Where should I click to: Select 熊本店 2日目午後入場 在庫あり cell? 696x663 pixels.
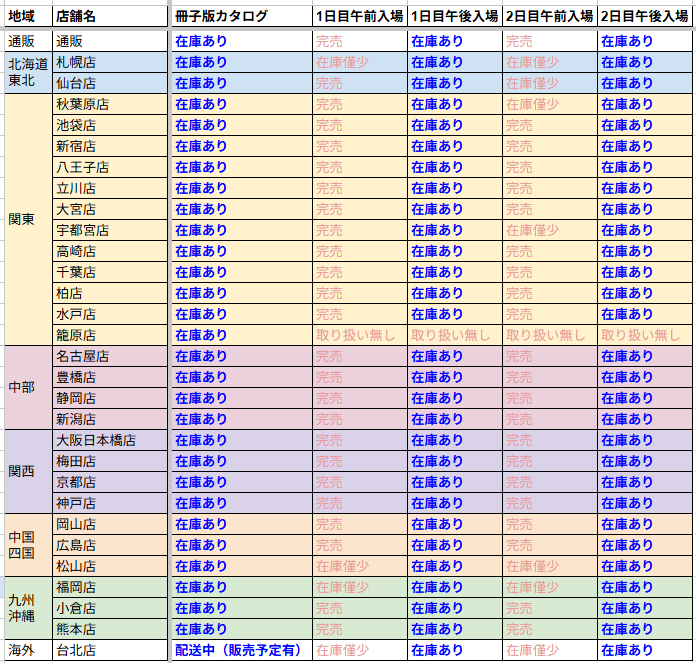[645, 629]
